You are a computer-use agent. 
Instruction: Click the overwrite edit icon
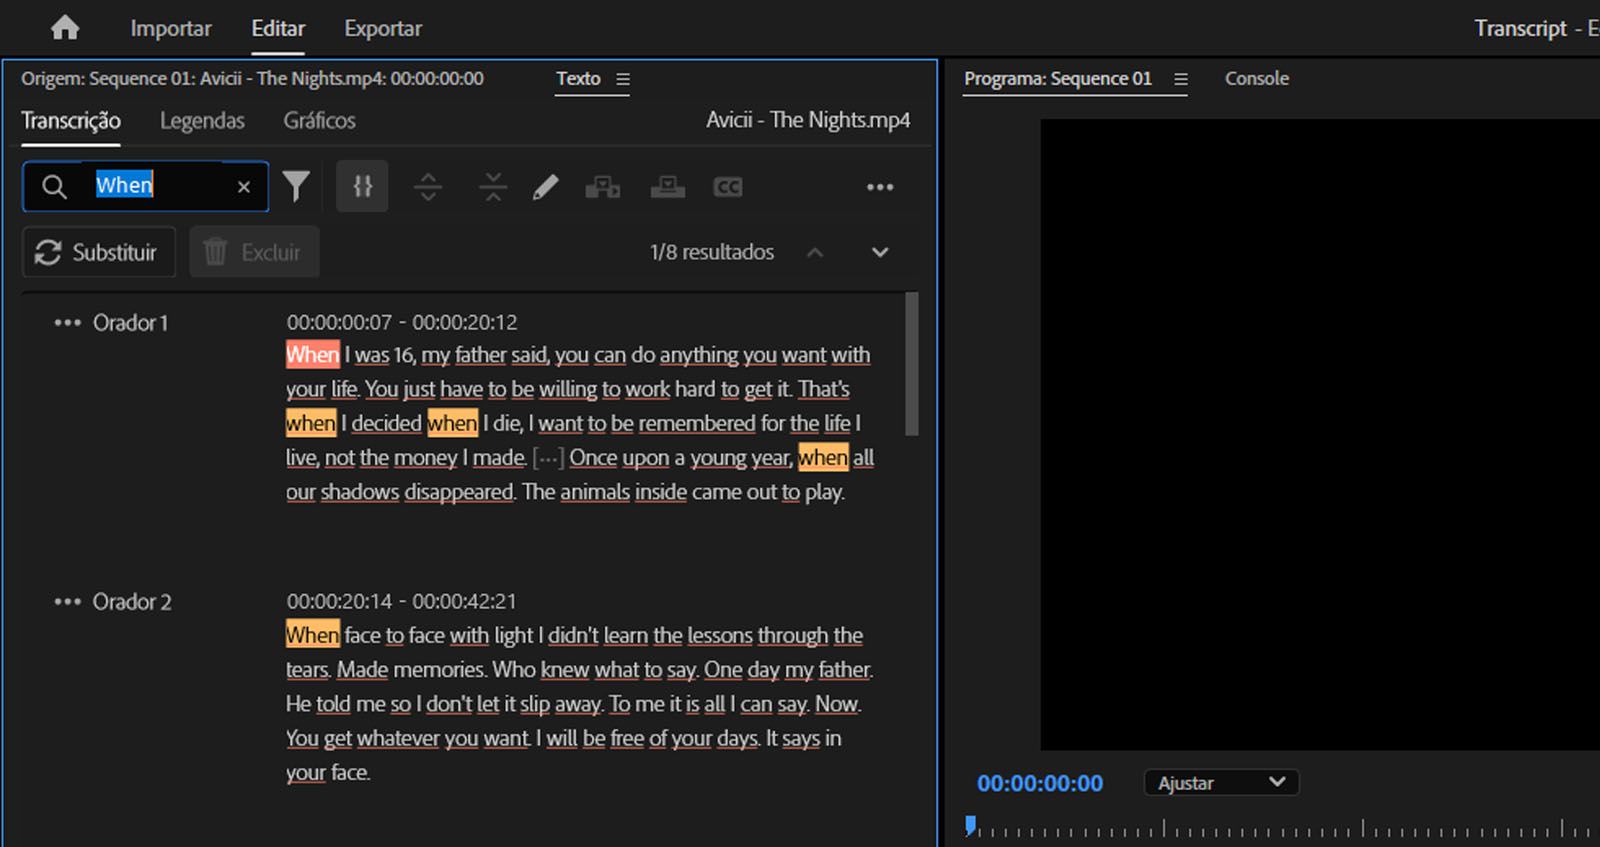pyautogui.click(x=667, y=187)
